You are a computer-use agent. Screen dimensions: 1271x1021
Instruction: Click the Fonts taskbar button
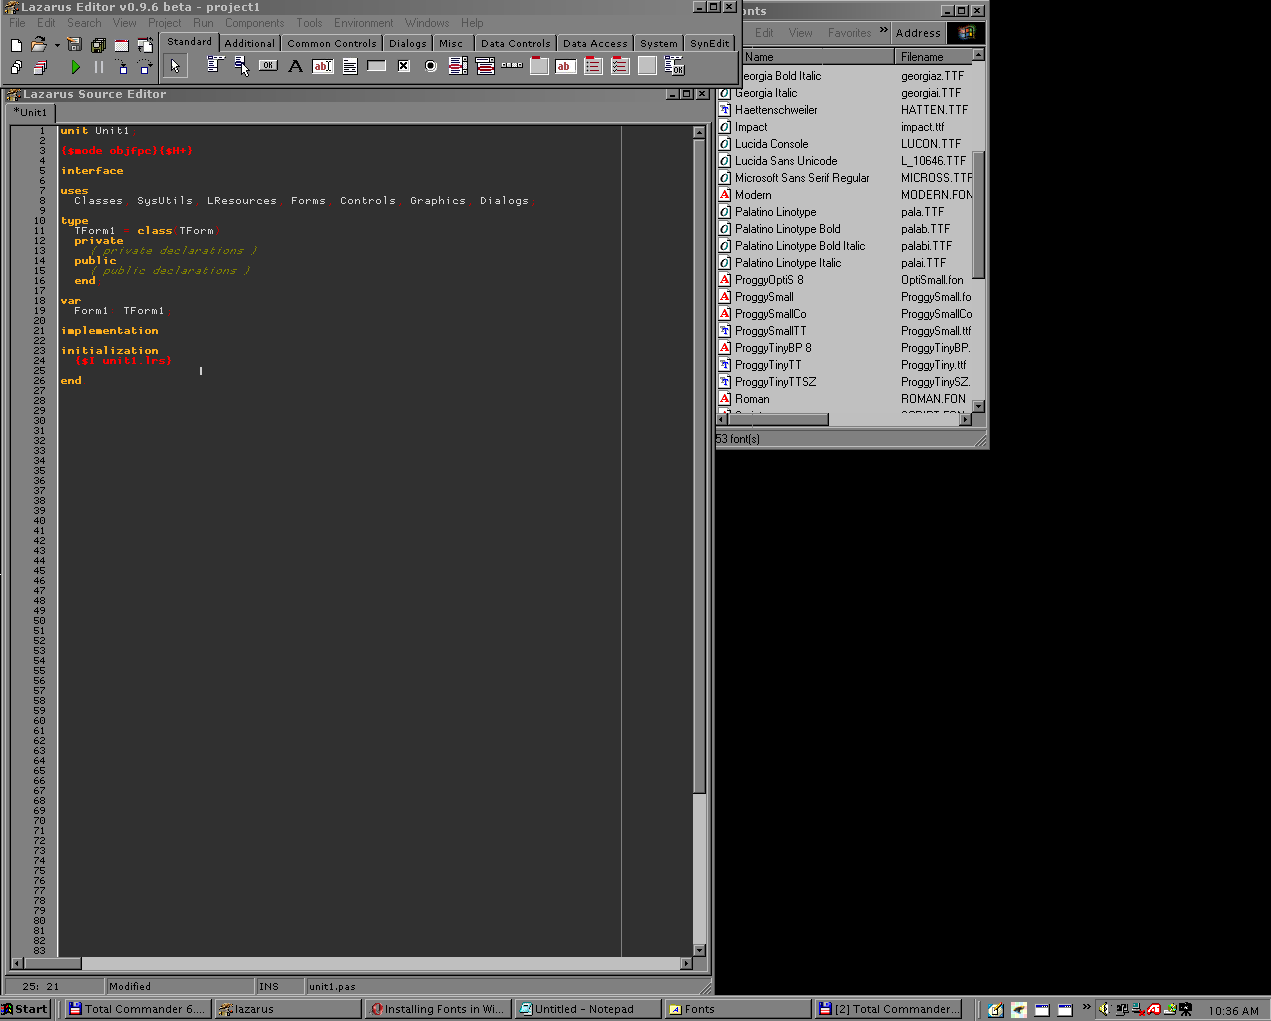pos(738,1009)
